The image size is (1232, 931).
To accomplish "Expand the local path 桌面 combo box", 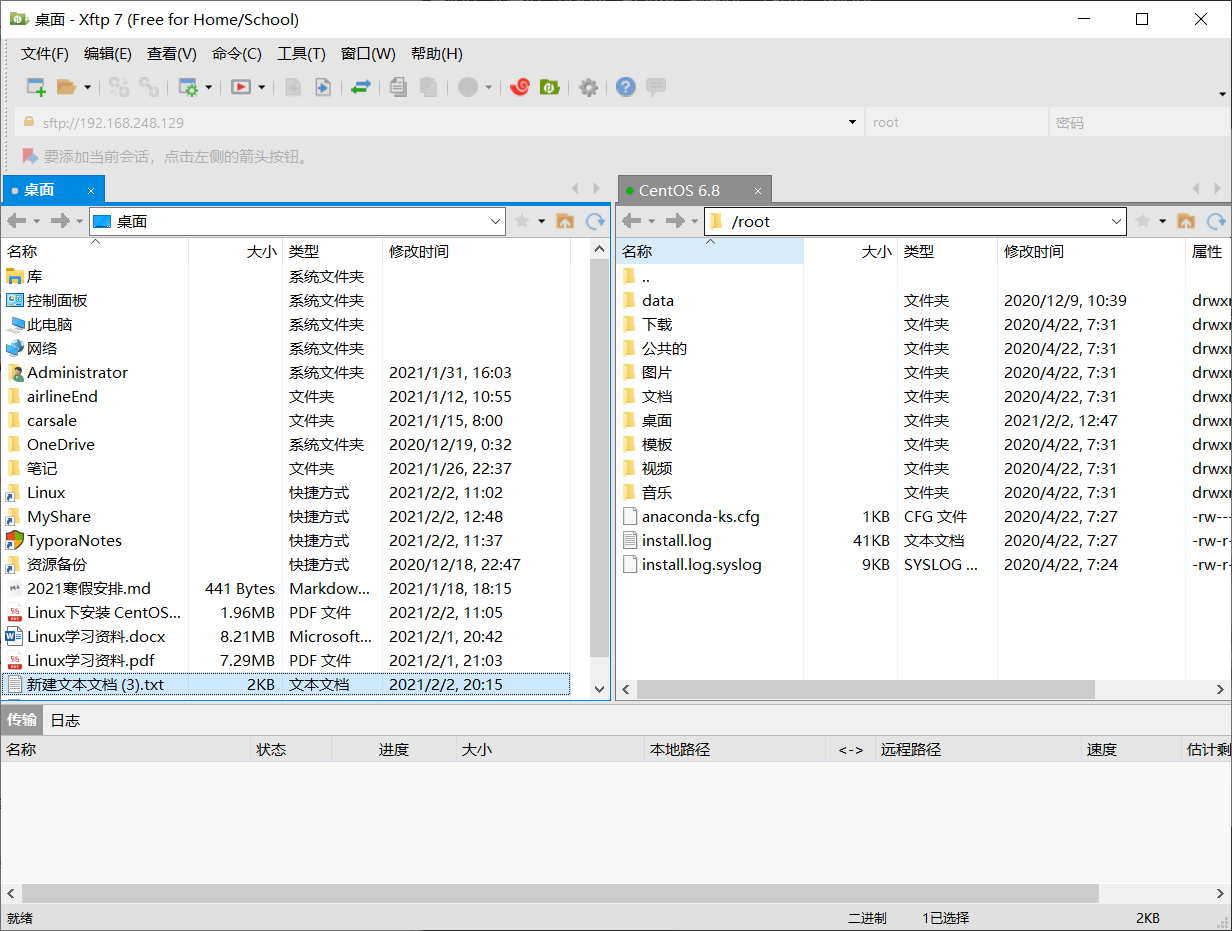I will [496, 221].
